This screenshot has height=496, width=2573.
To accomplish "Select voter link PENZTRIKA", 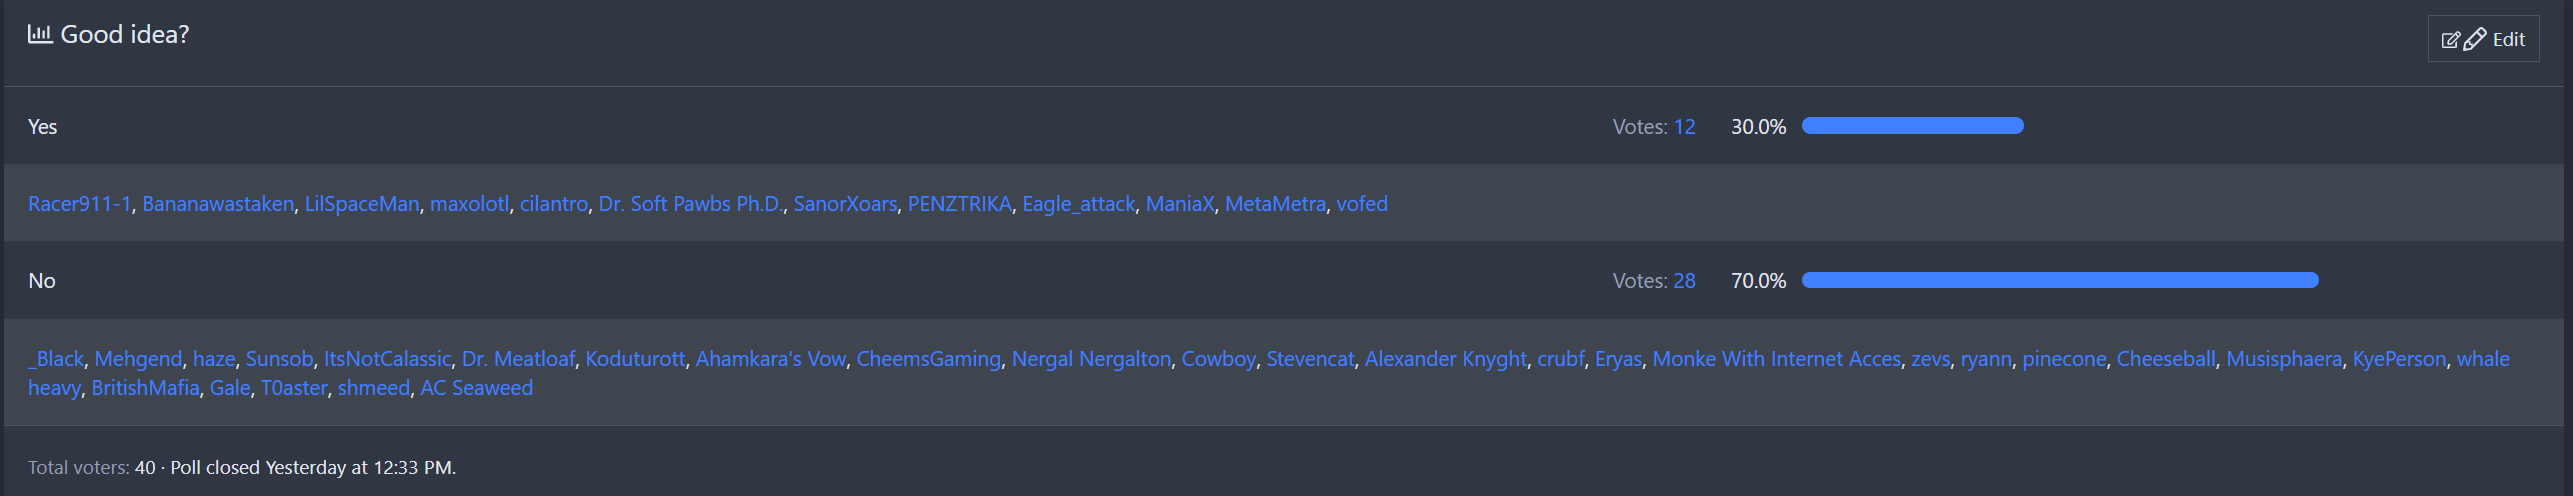I will [x=959, y=204].
